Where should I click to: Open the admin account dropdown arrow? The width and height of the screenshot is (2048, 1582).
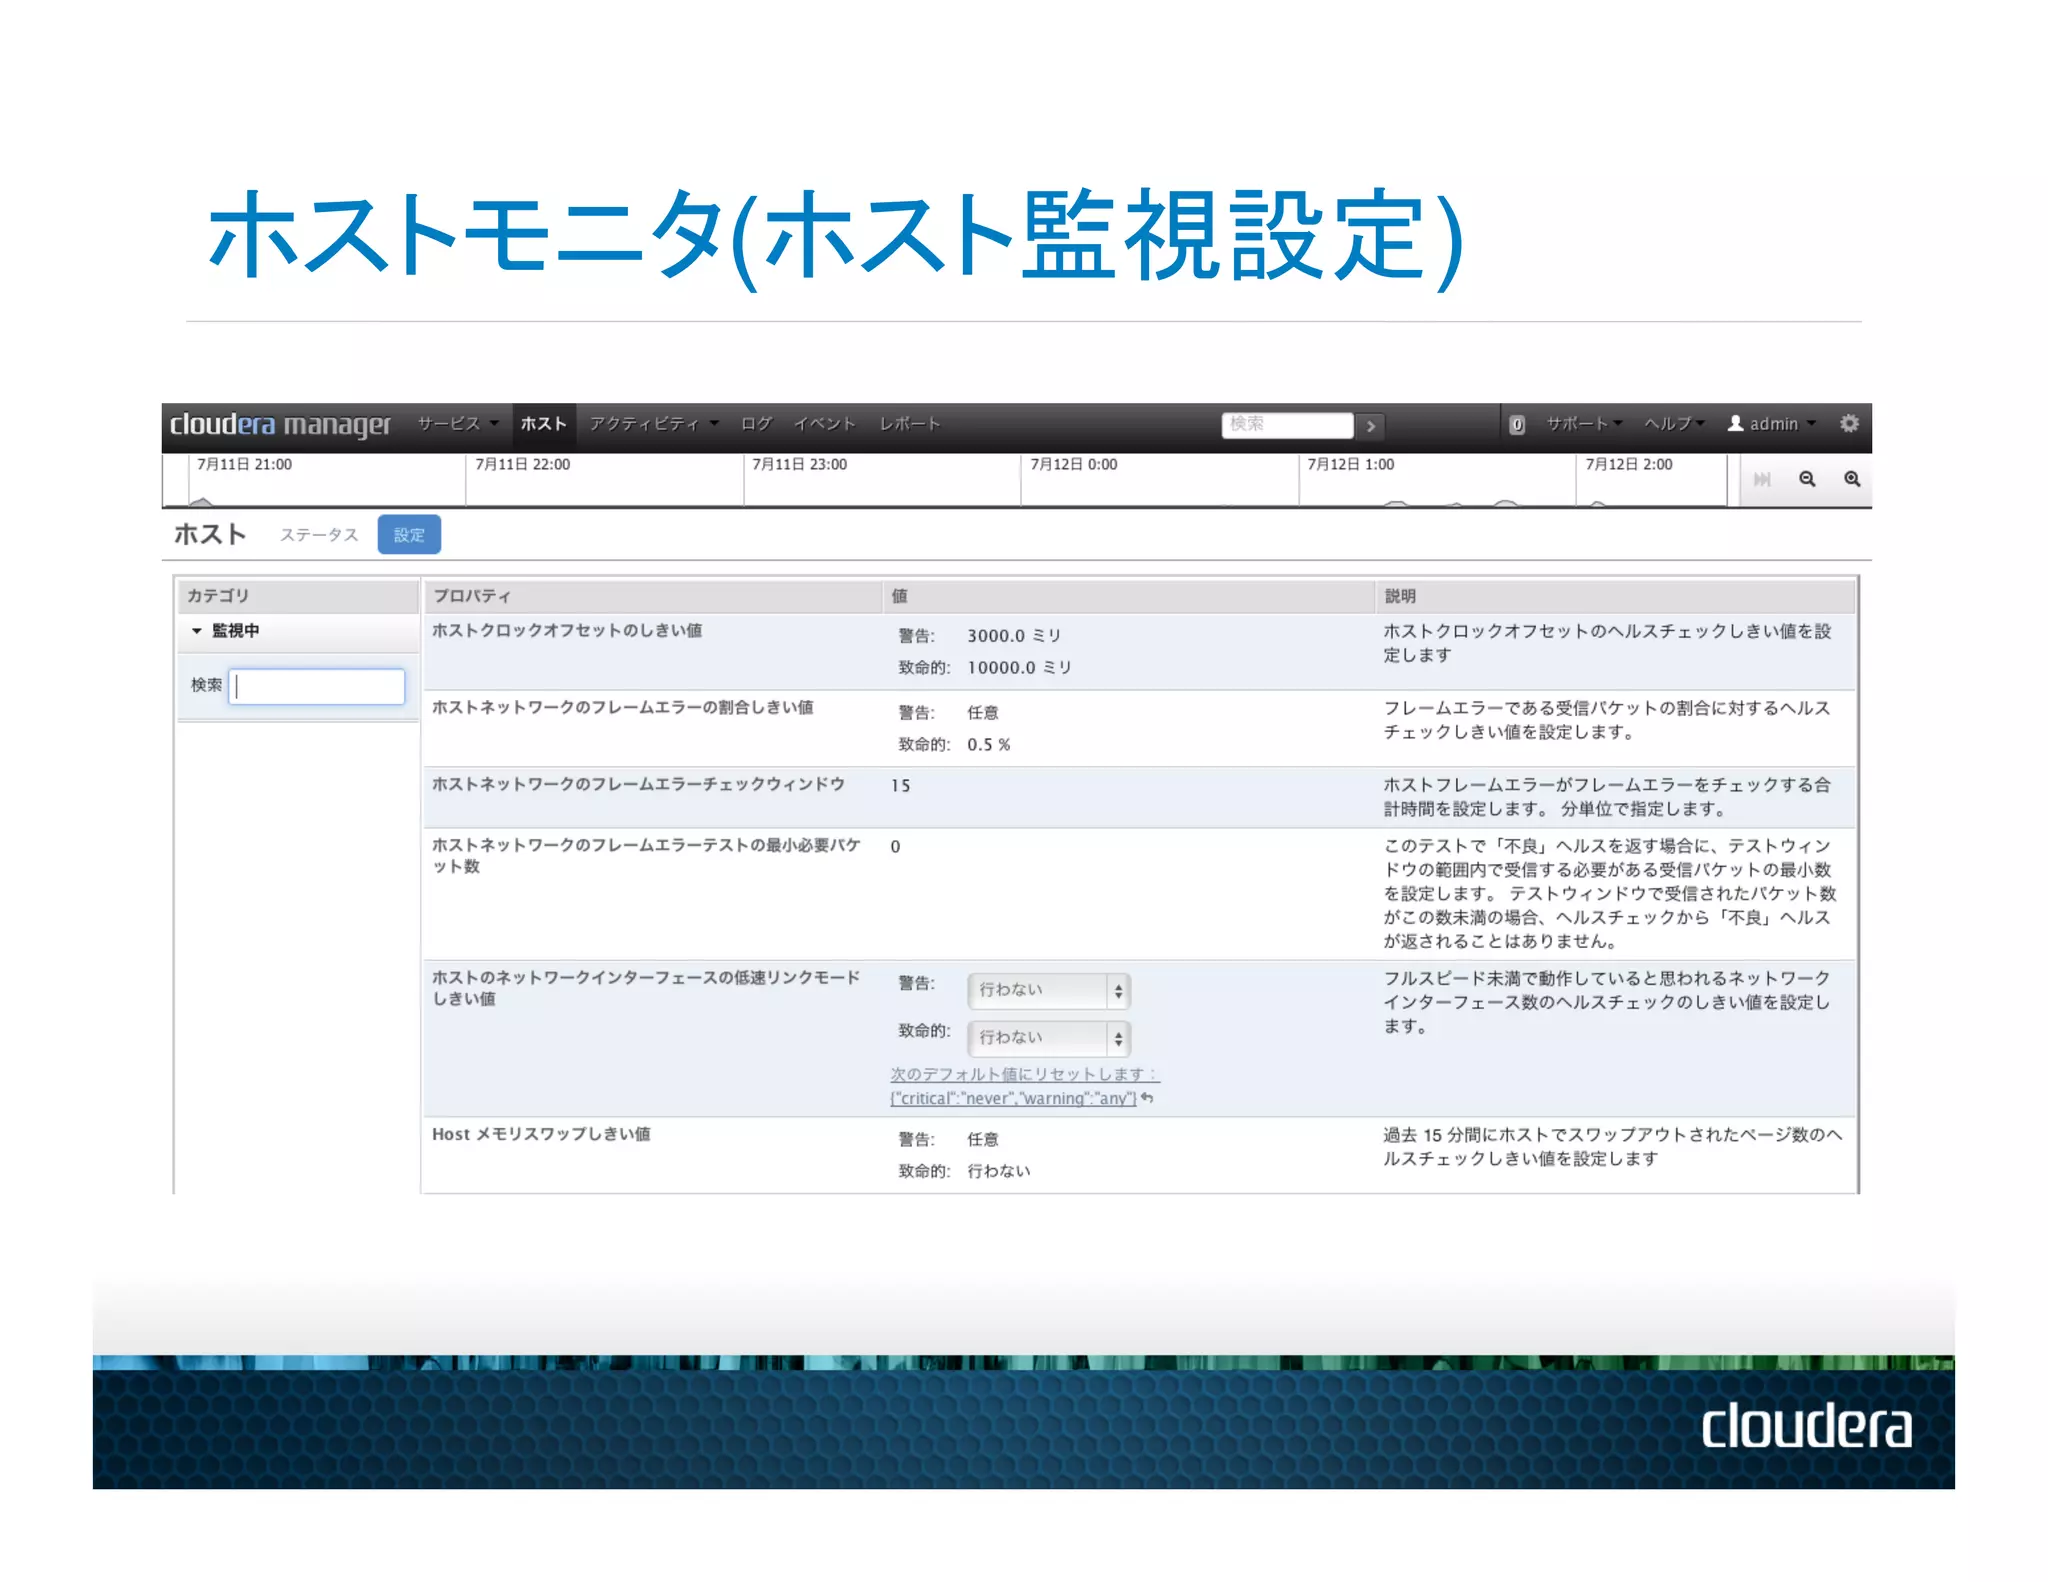coord(1811,423)
